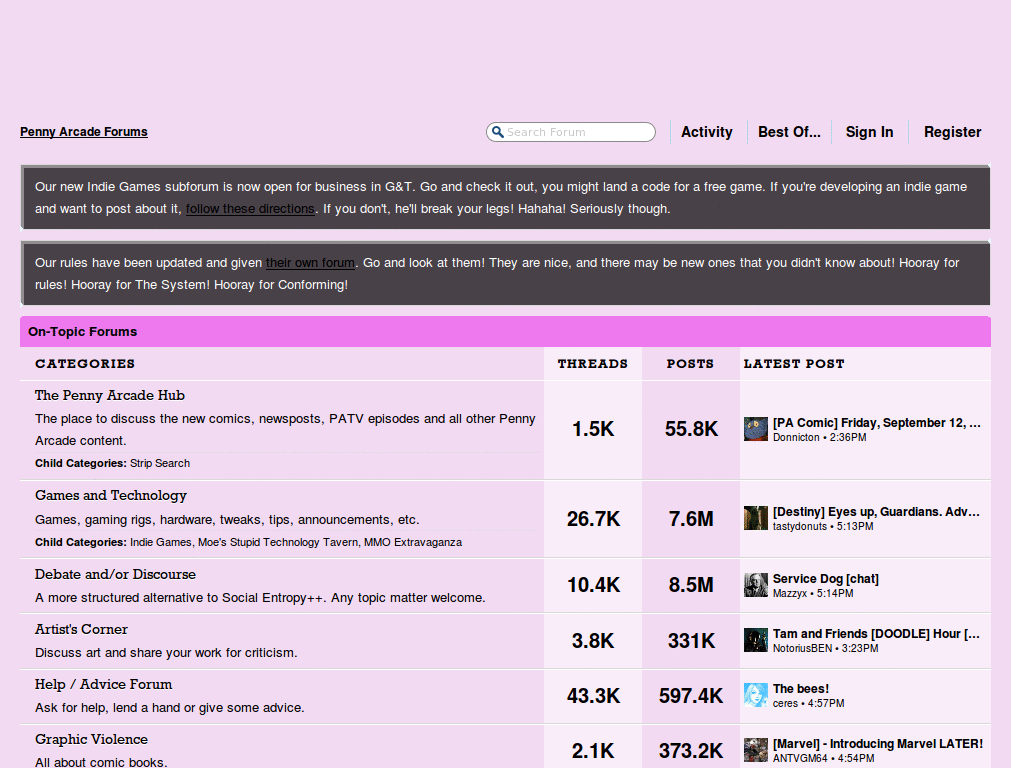
Task: Open MMO Extravaganza child category
Action: (x=413, y=542)
